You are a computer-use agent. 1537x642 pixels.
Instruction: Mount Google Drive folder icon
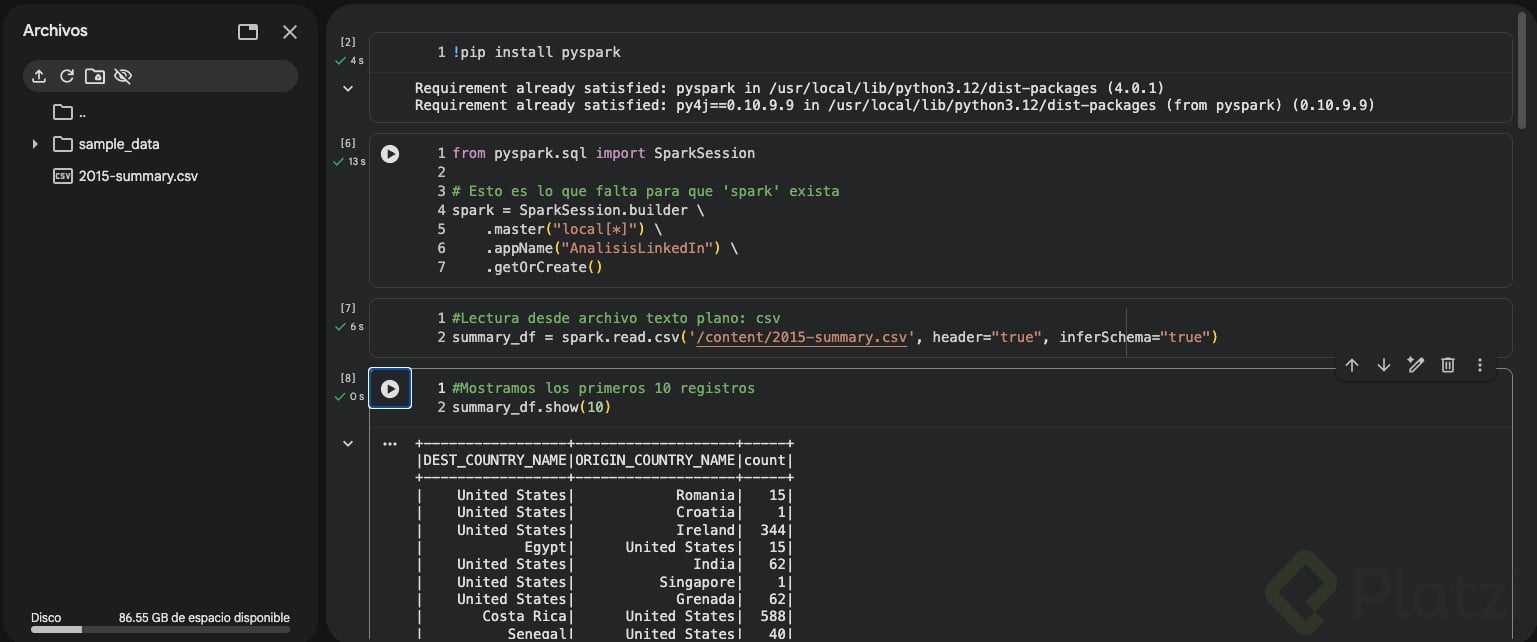[95, 76]
